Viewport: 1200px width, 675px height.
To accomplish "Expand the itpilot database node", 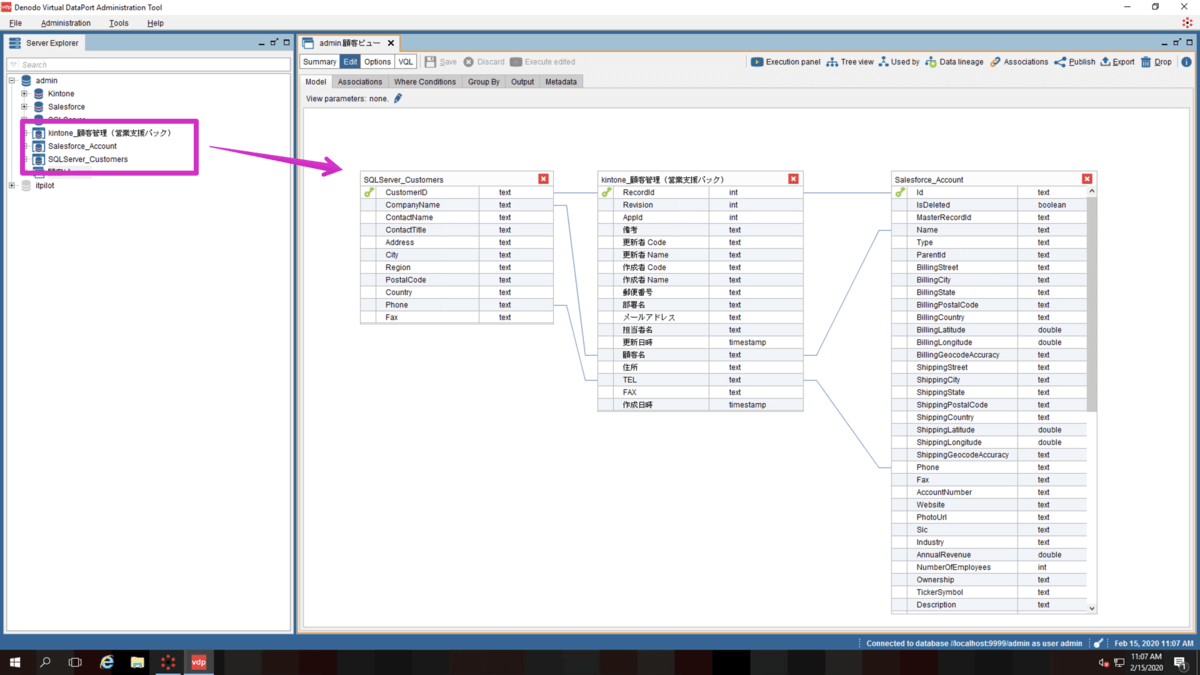I will pos(12,186).
